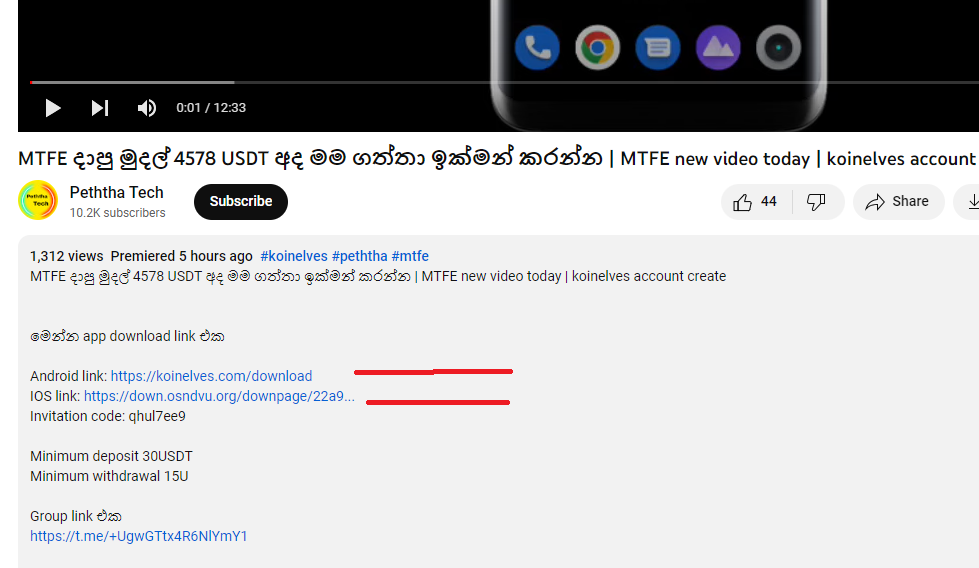Click the Group link එක label

point(76,516)
